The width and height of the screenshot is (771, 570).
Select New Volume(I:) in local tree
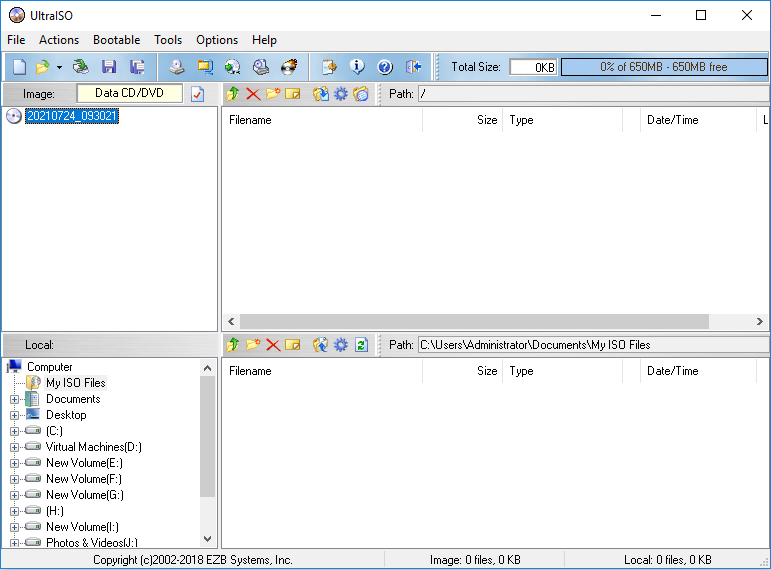click(x=82, y=527)
